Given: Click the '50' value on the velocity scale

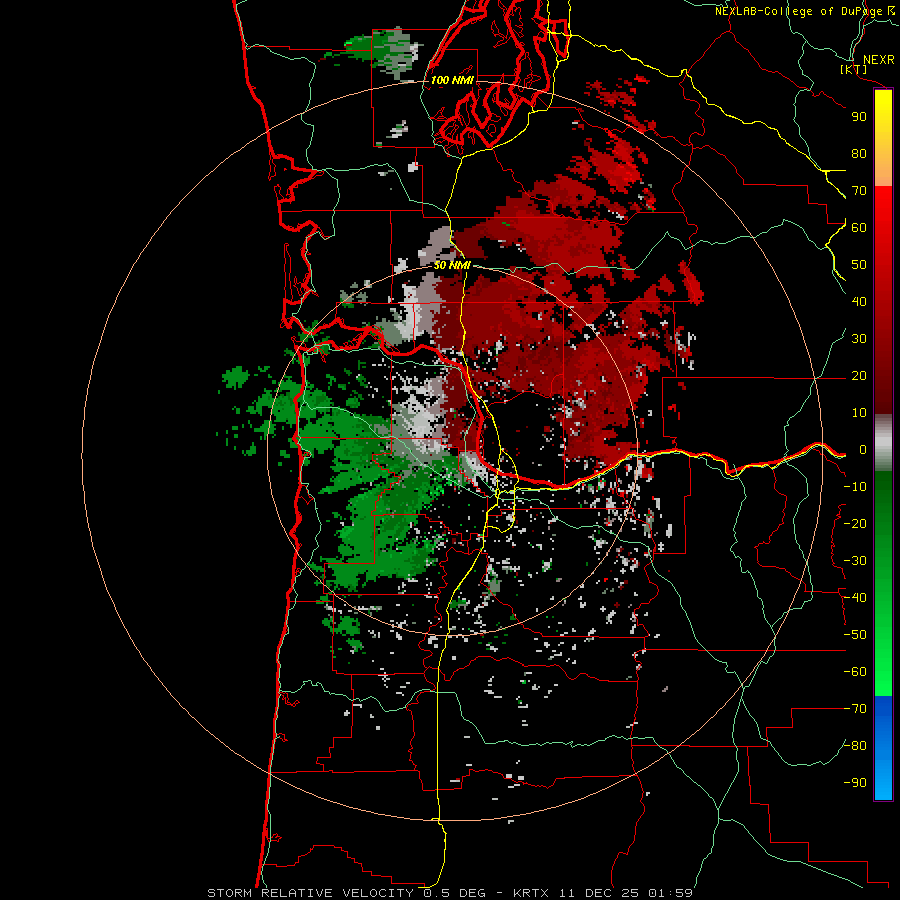Looking at the screenshot, I should coord(859,265).
